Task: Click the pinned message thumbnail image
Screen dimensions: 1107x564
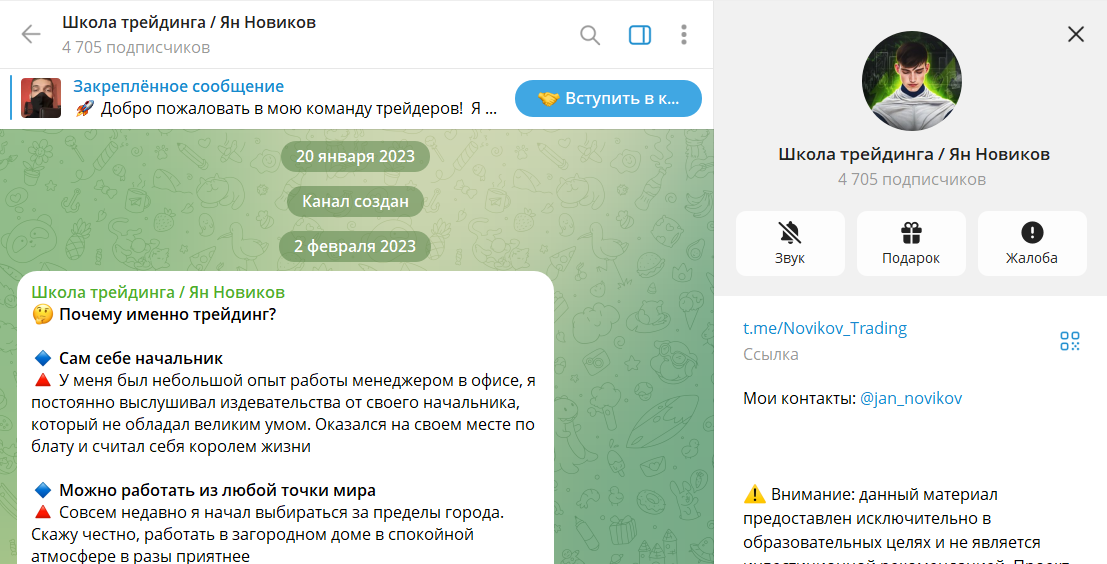Action: [41, 98]
